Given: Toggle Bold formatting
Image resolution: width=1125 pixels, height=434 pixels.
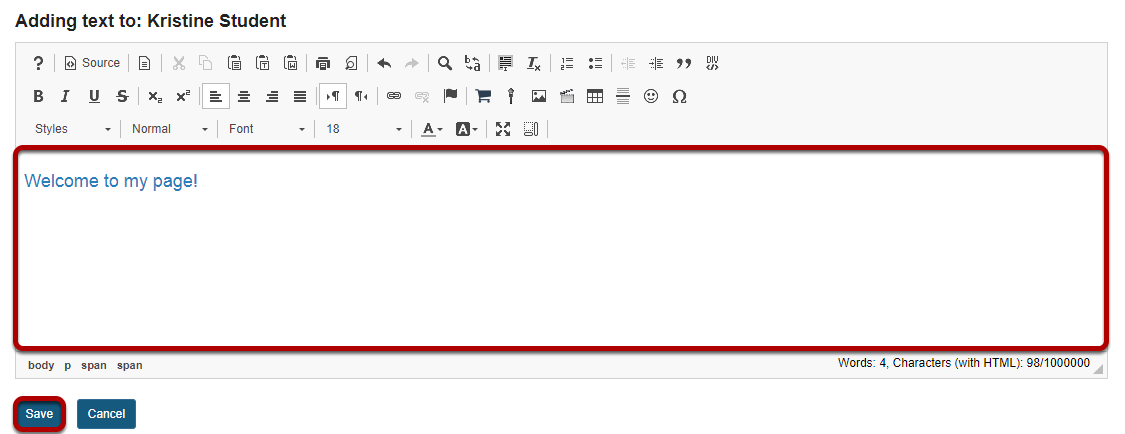Looking at the screenshot, I should tap(39, 96).
